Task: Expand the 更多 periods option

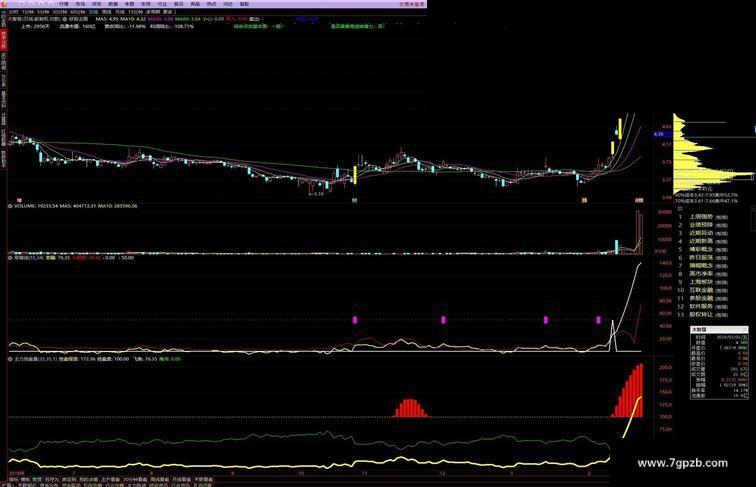Action: [x=169, y=12]
